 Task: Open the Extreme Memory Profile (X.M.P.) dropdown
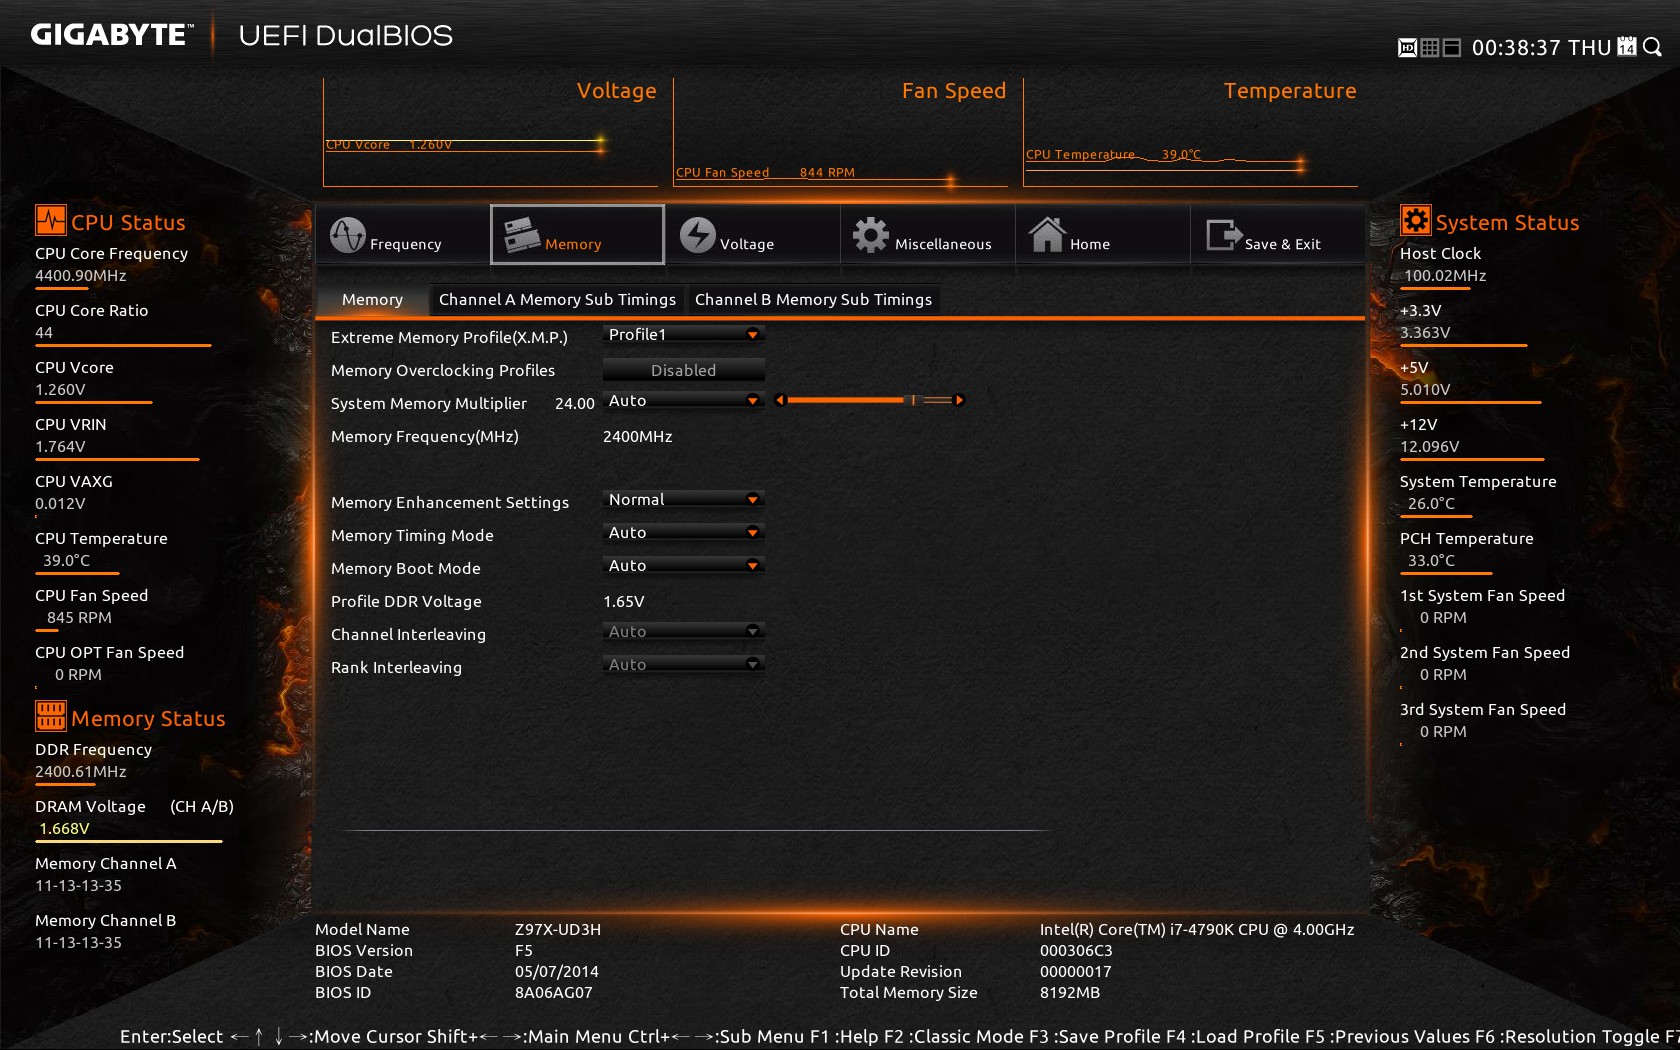pyautogui.click(x=684, y=335)
